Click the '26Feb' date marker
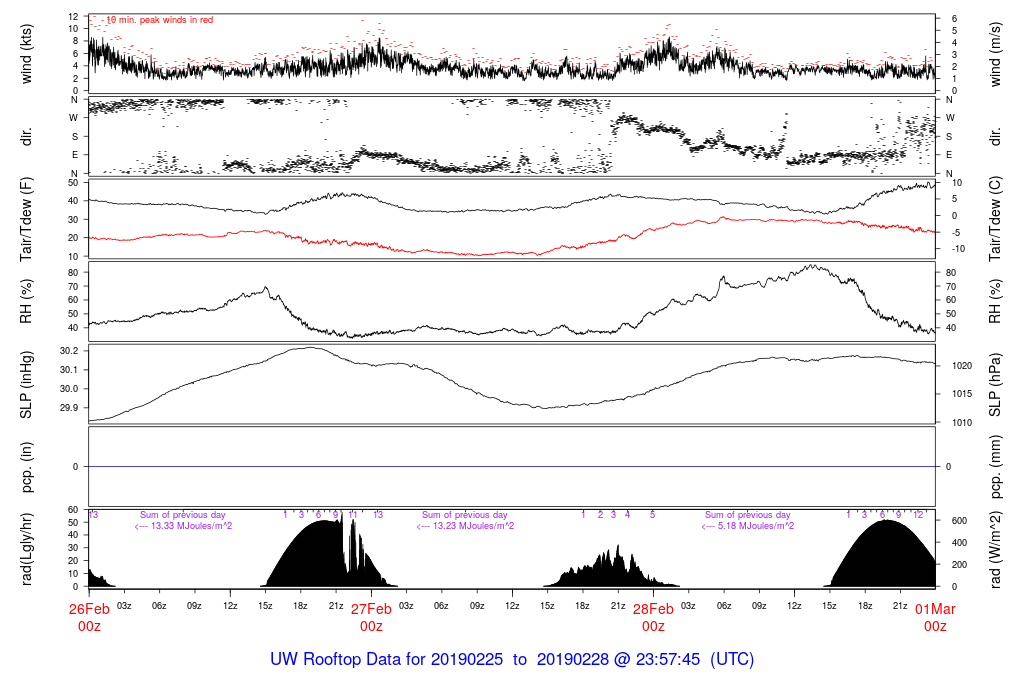This screenshot has width=1024, height=700. click(x=89, y=609)
